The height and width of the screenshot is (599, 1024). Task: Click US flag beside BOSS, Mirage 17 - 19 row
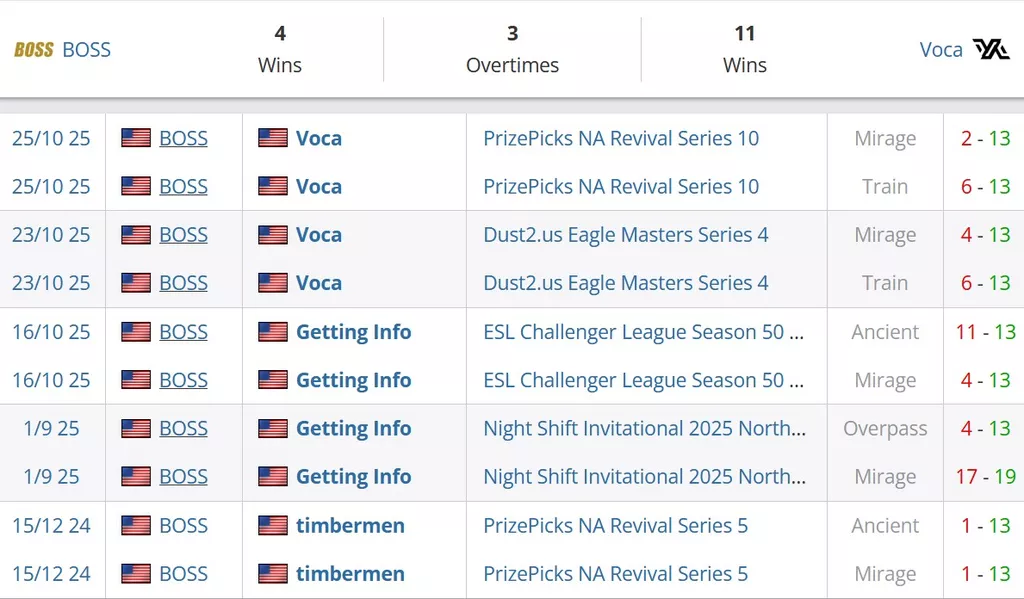tap(136, 477)
